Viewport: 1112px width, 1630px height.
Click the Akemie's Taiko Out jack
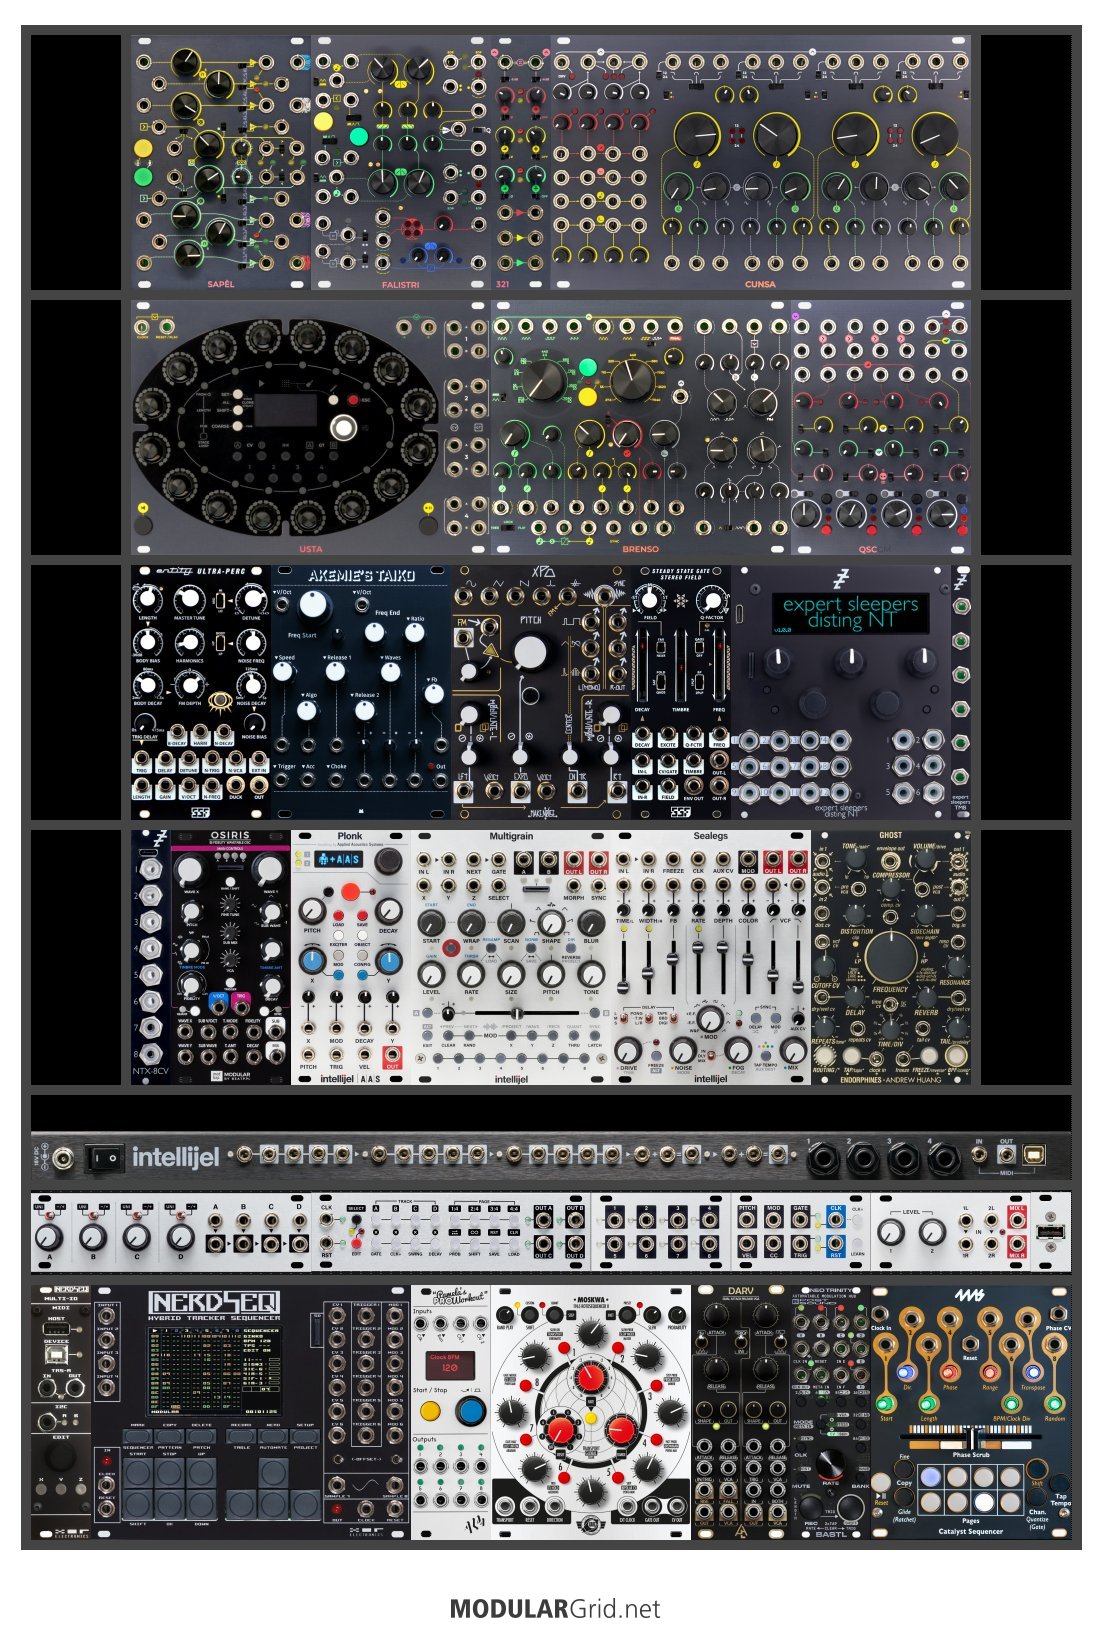[440, 780]
